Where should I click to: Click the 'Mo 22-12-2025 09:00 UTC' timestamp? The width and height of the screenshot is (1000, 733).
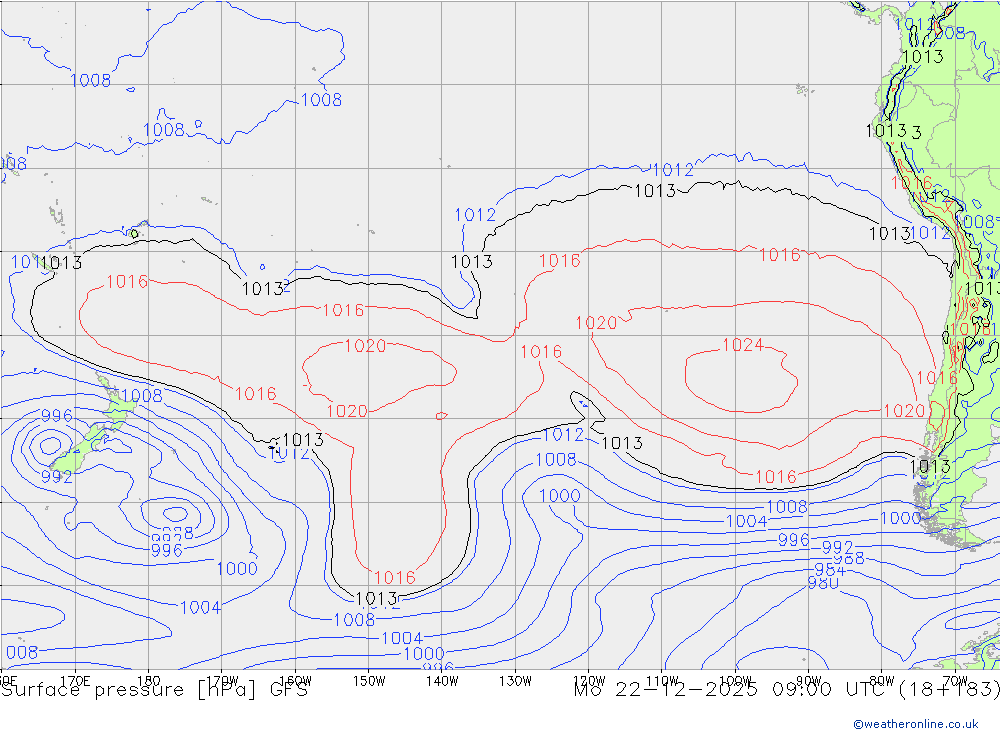(x=732, y=690)
